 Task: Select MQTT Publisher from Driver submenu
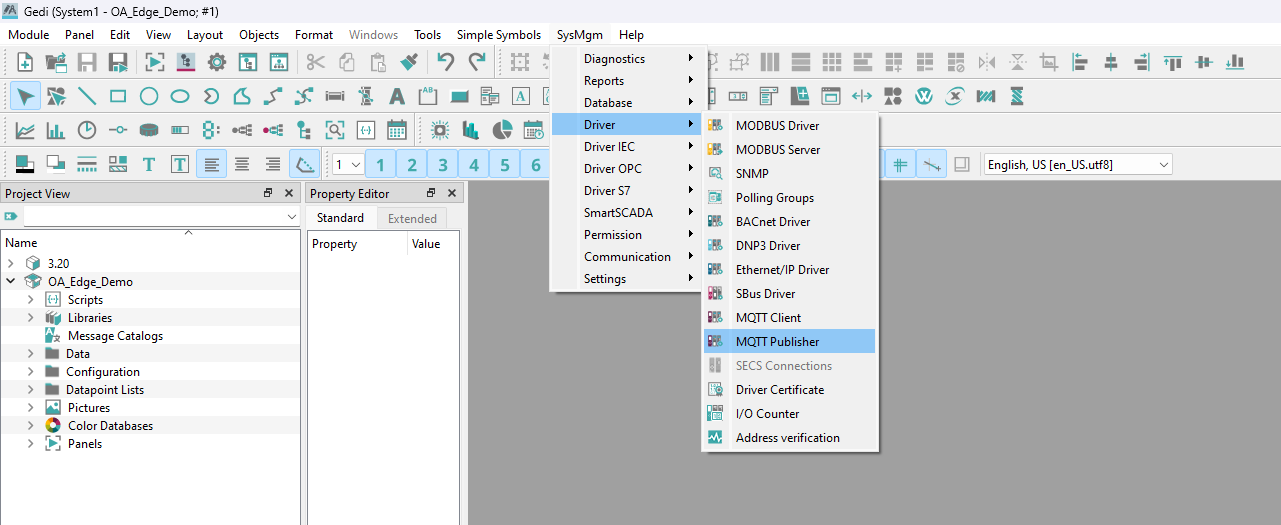(x=777, y=342)
